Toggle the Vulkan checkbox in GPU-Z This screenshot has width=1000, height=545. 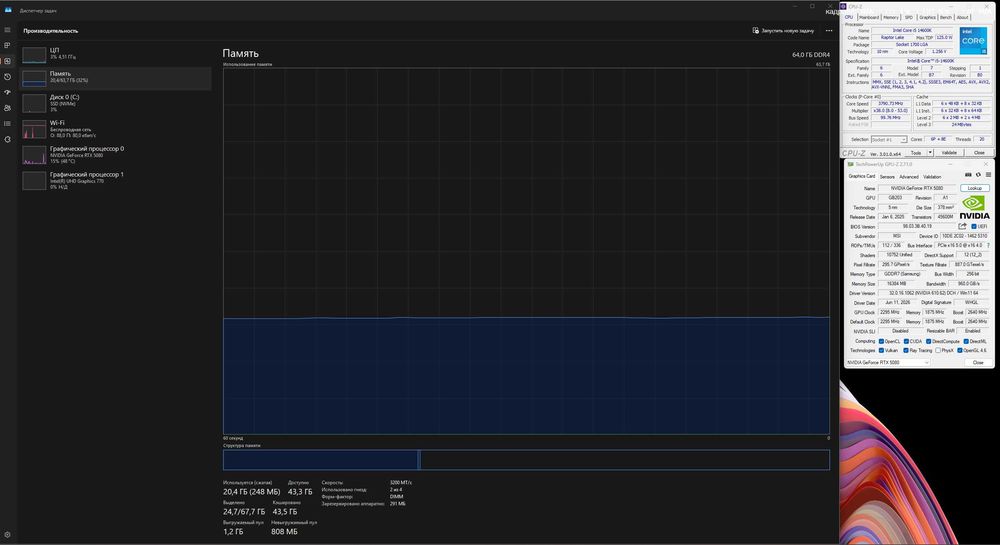click(x=881, y=351)
